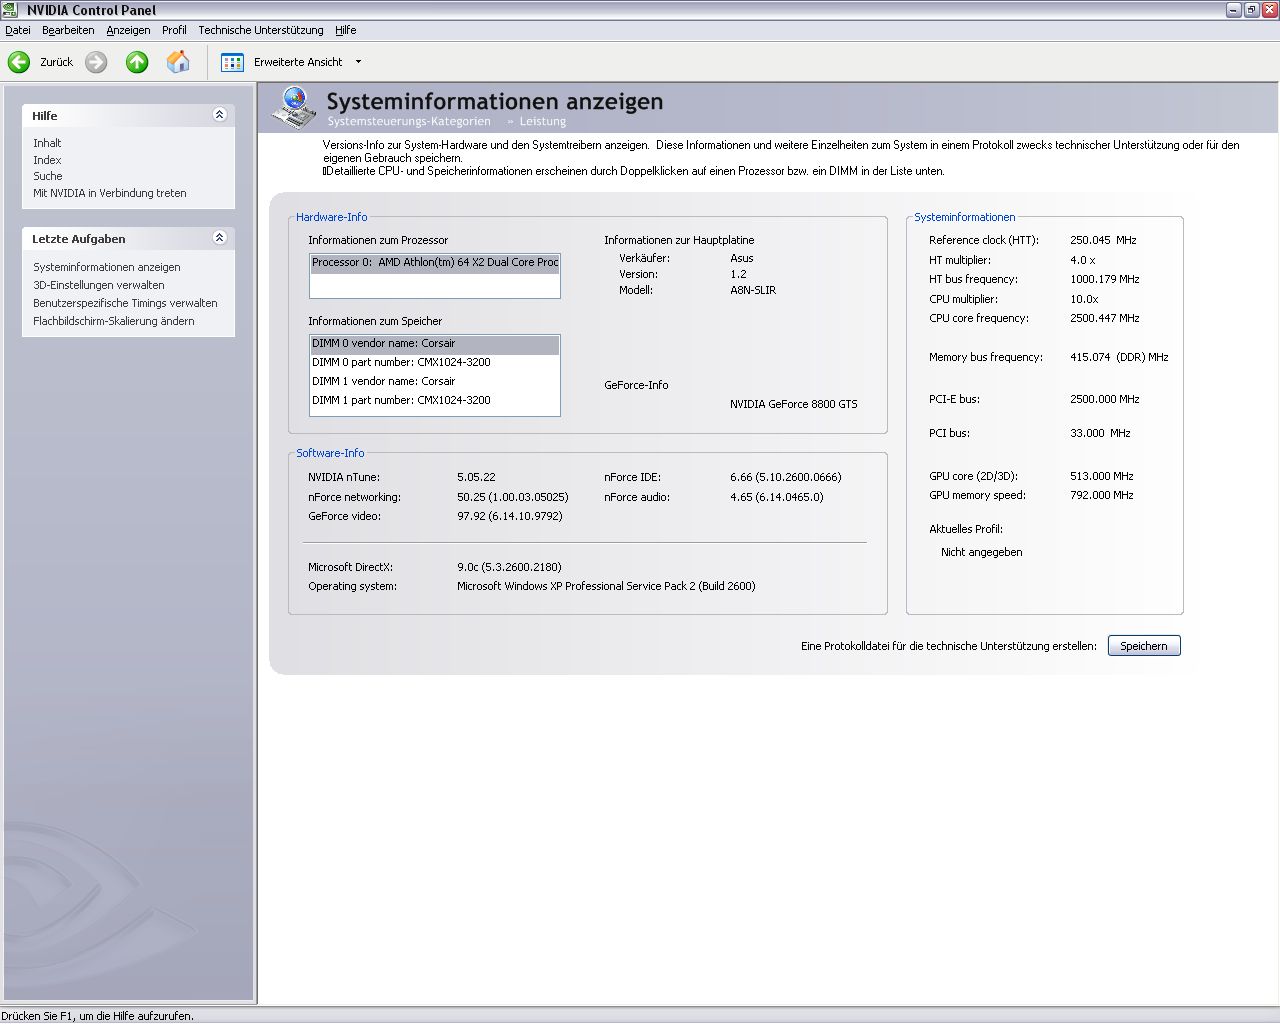
Task: Click the NVIDIA nTune version 5.05.22
Action: click(476, 477)
